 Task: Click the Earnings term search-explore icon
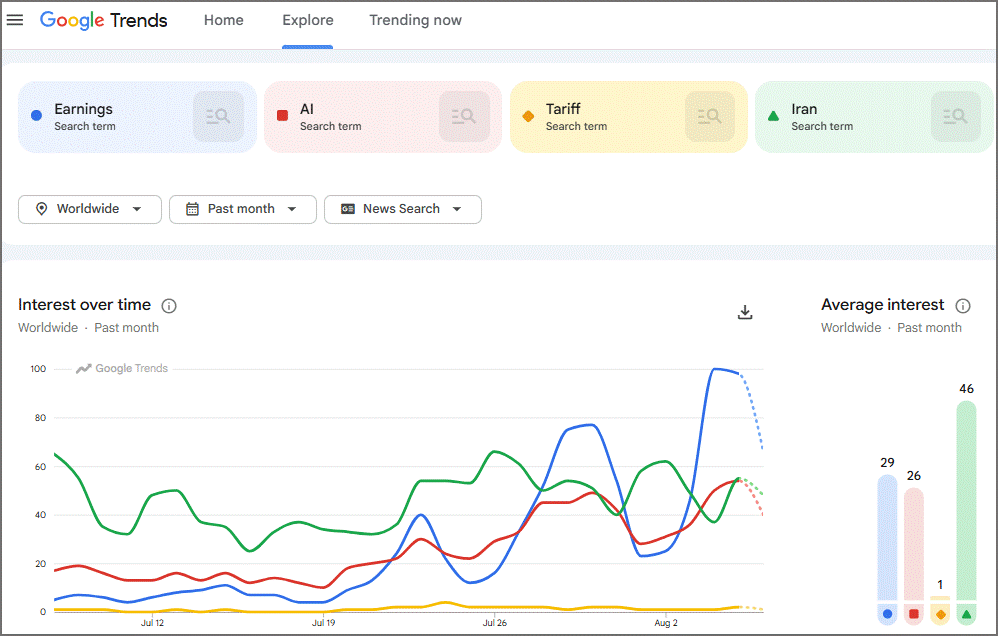[x=218, y=117]
